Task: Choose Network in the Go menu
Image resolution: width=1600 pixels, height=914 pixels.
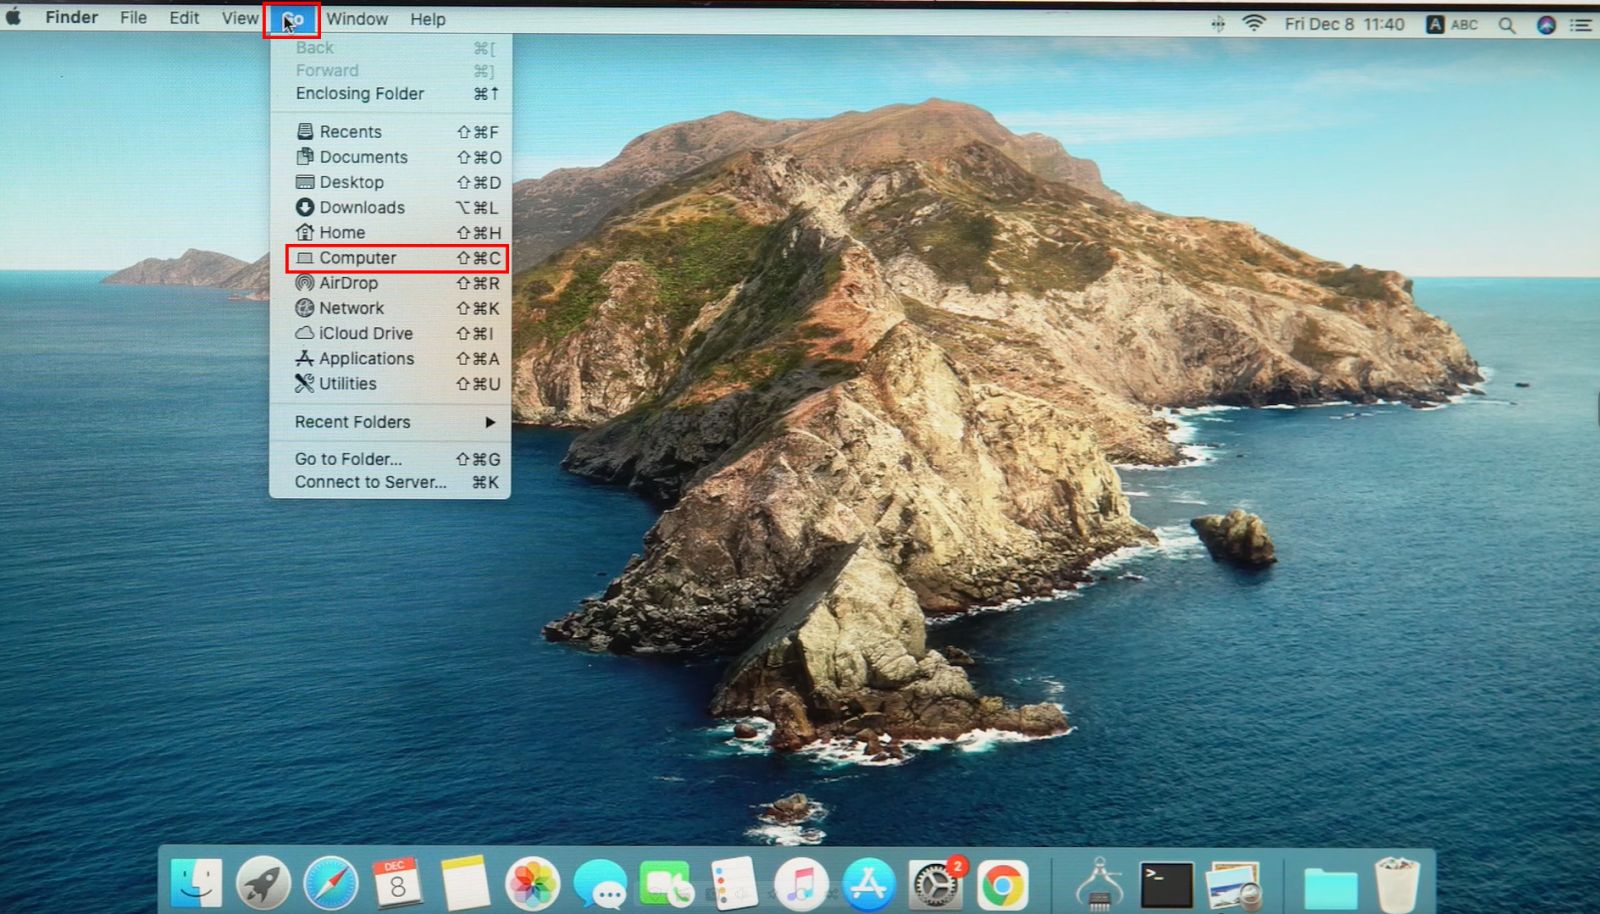Action: (x=390, y=308)
